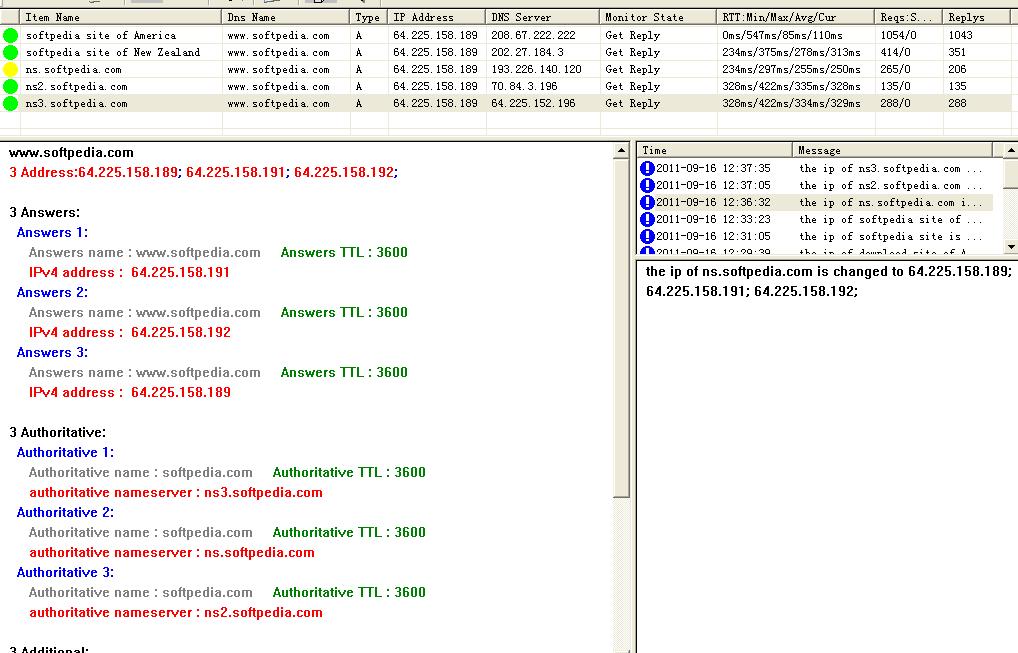Image resolution: width=1018 pixels, height=653 pixels.
Task: Click 'Answers 3:' heading
Action: [53, 352]
